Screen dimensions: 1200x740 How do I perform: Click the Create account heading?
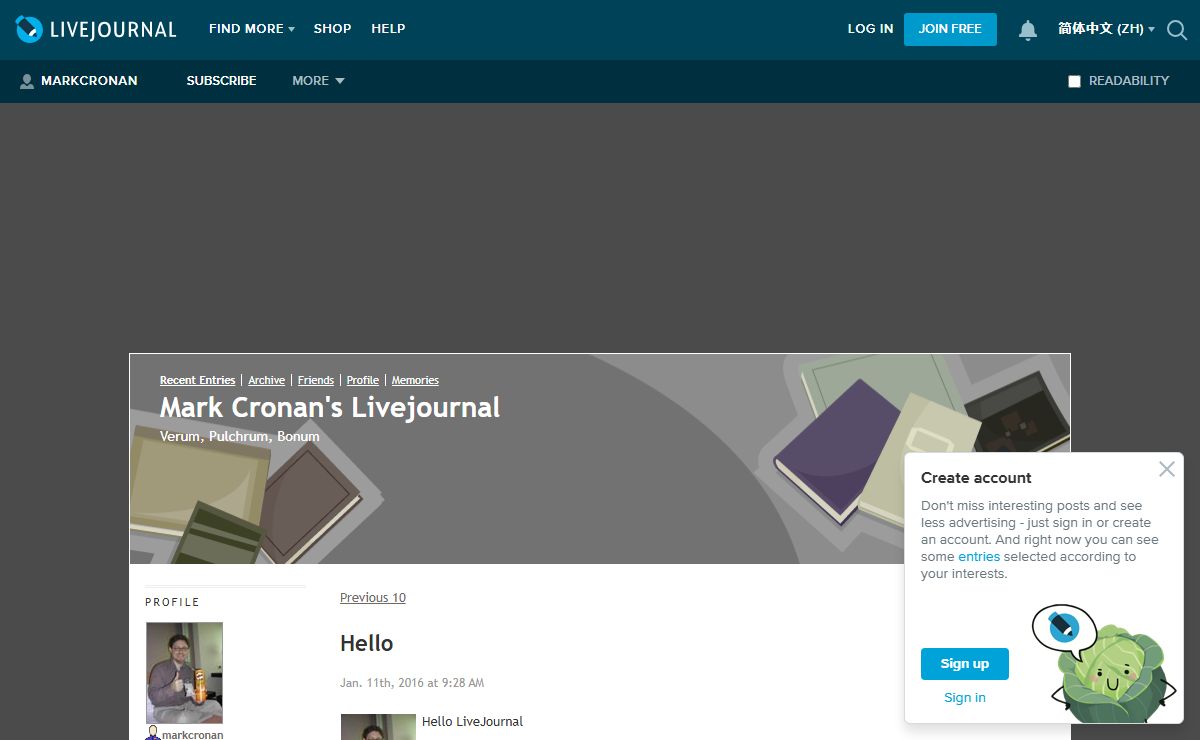click(x=976, y=478)
